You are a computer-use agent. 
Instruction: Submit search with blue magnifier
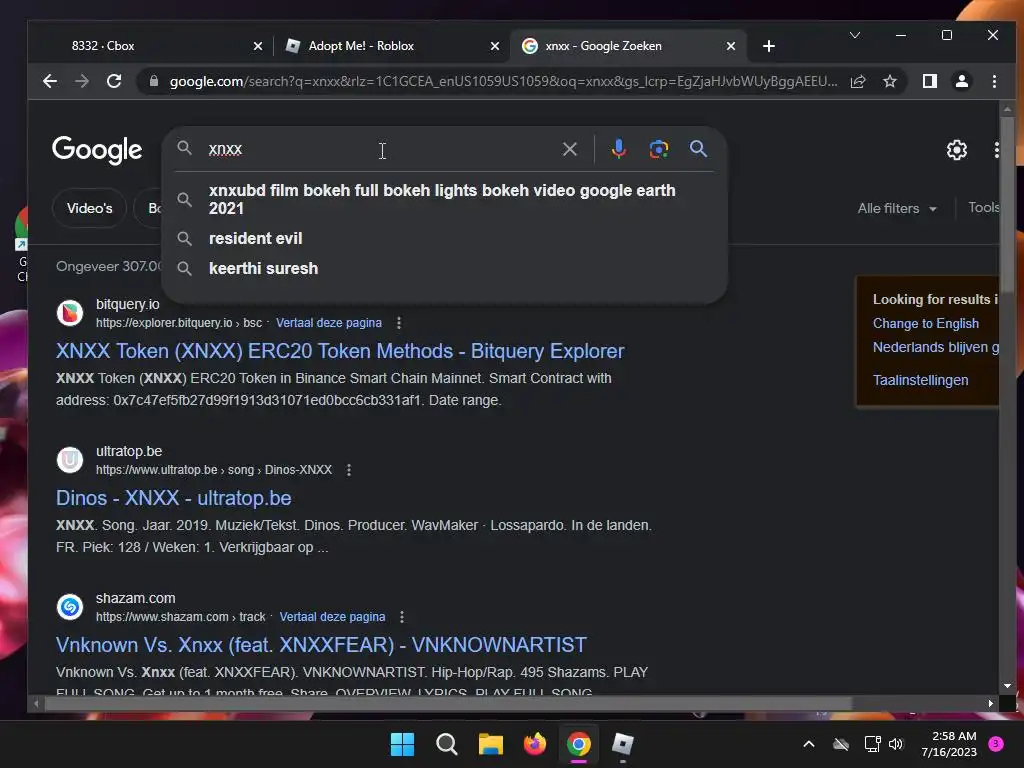pos(698,149)
